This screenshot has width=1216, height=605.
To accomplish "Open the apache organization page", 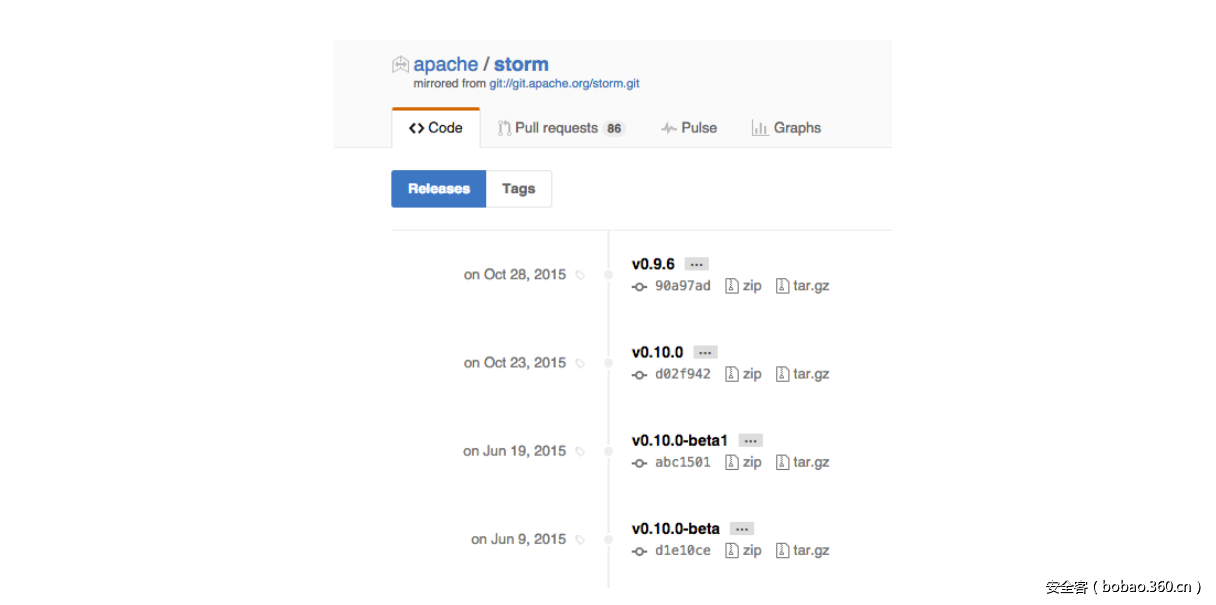I will point(447,63).
